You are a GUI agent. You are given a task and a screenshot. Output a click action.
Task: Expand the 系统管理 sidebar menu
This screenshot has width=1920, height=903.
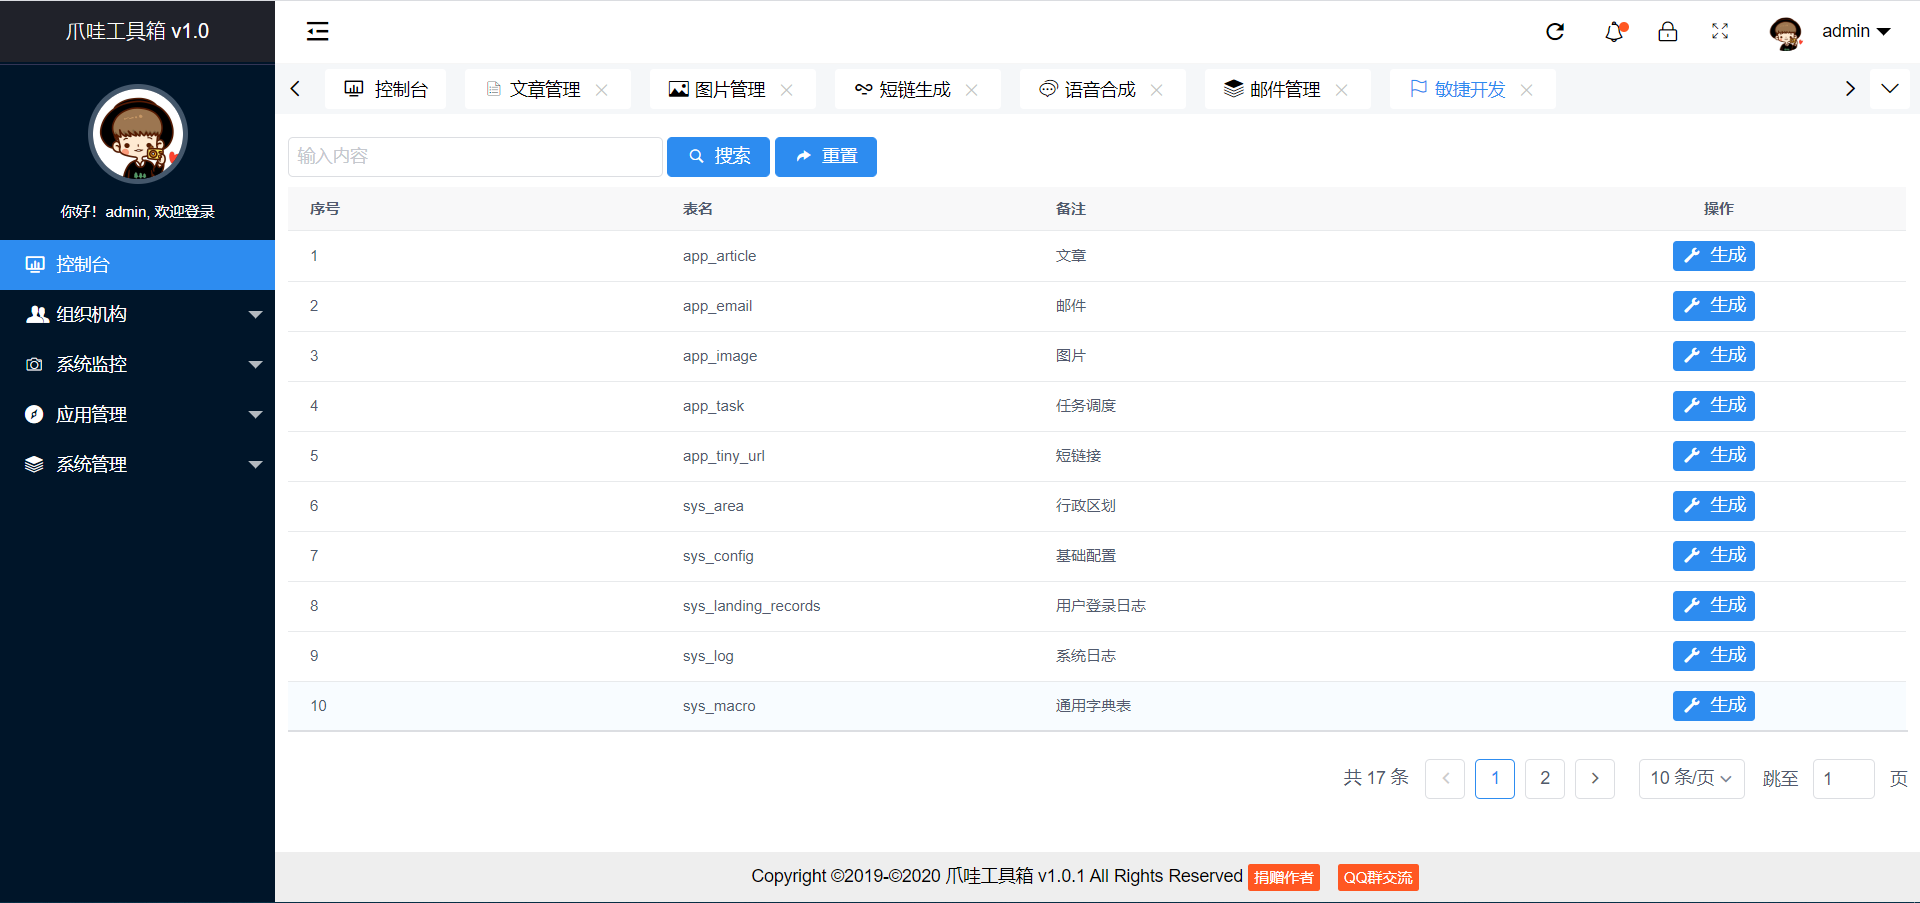(x=137, y=465)
